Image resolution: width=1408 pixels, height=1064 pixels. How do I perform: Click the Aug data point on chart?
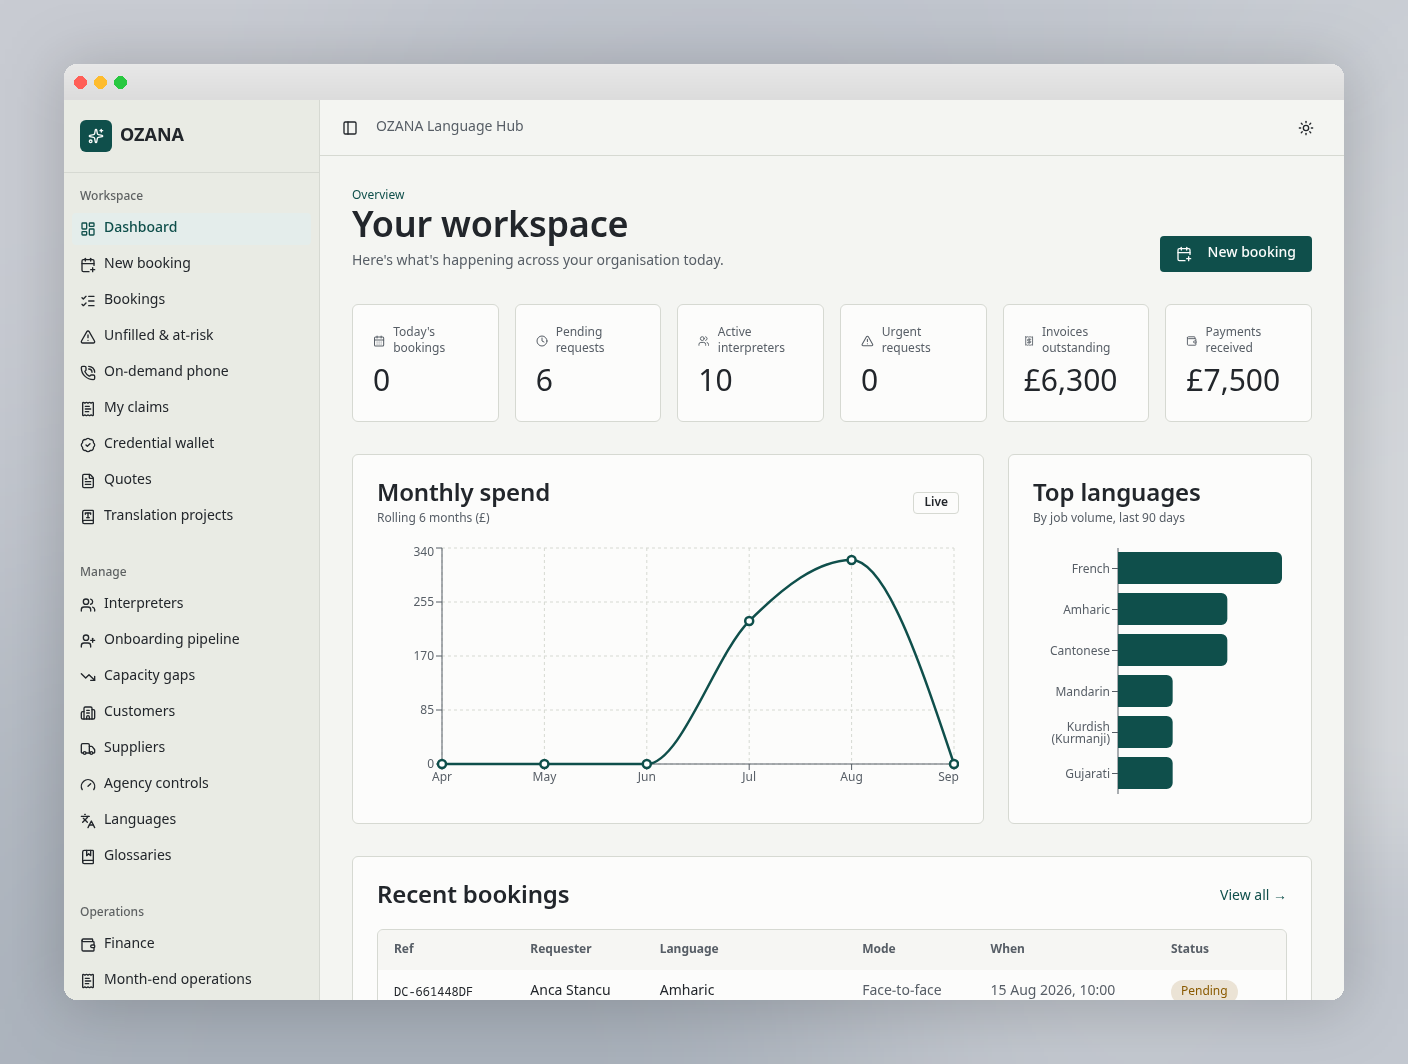coord(851,560)
